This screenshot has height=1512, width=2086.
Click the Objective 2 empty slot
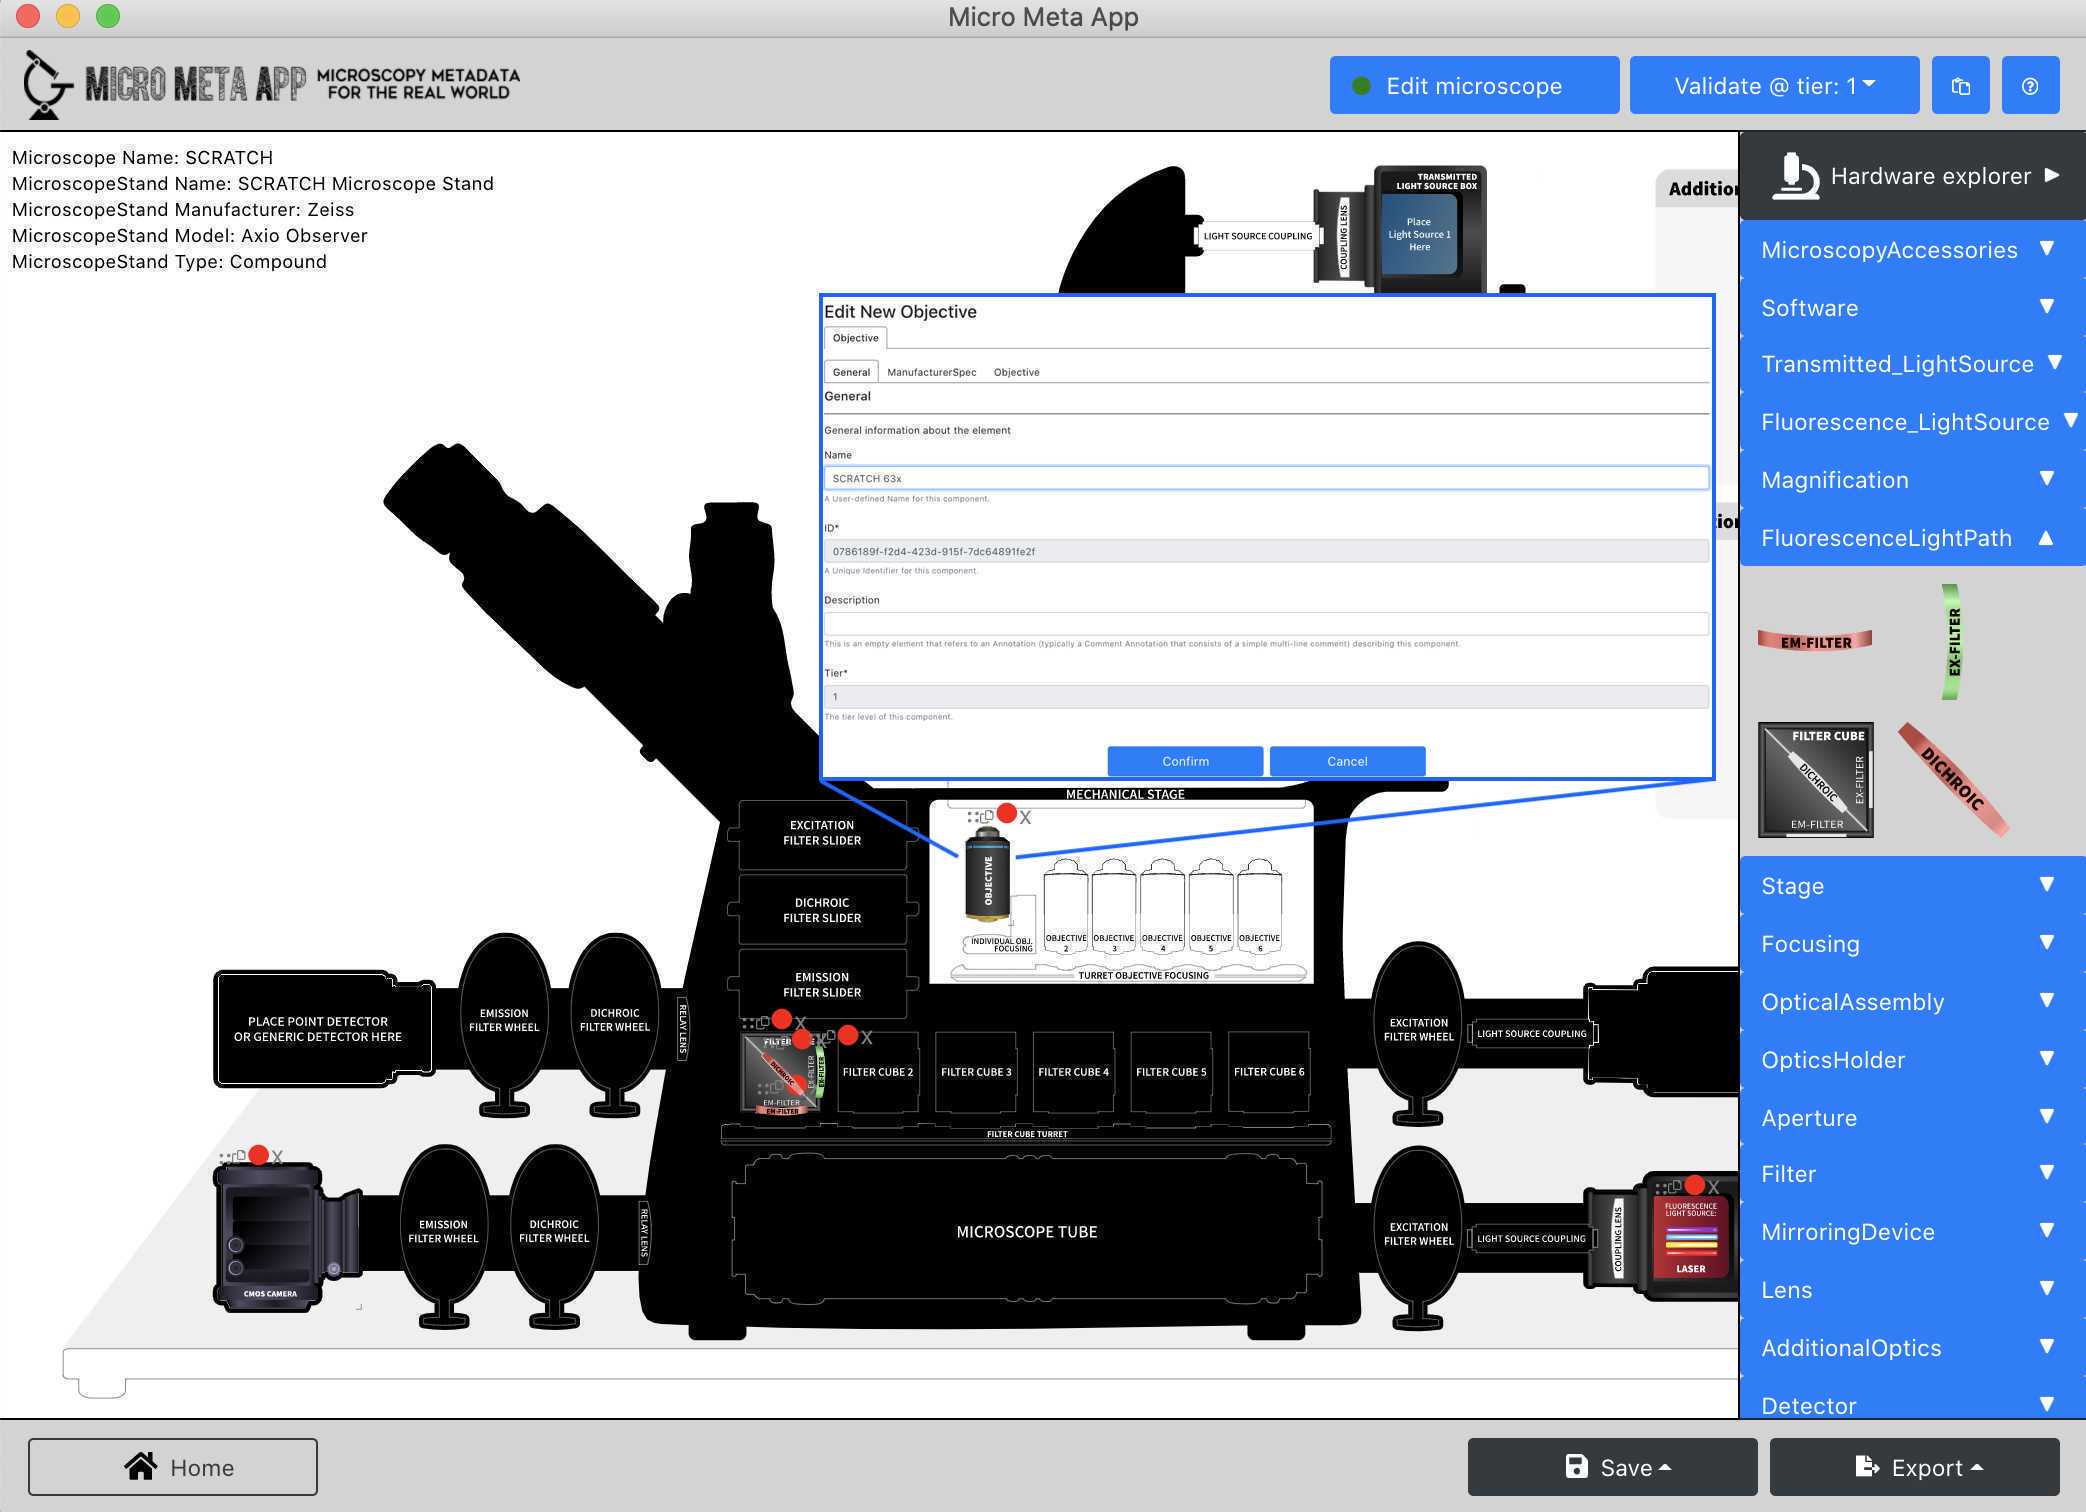[1066, 906]
